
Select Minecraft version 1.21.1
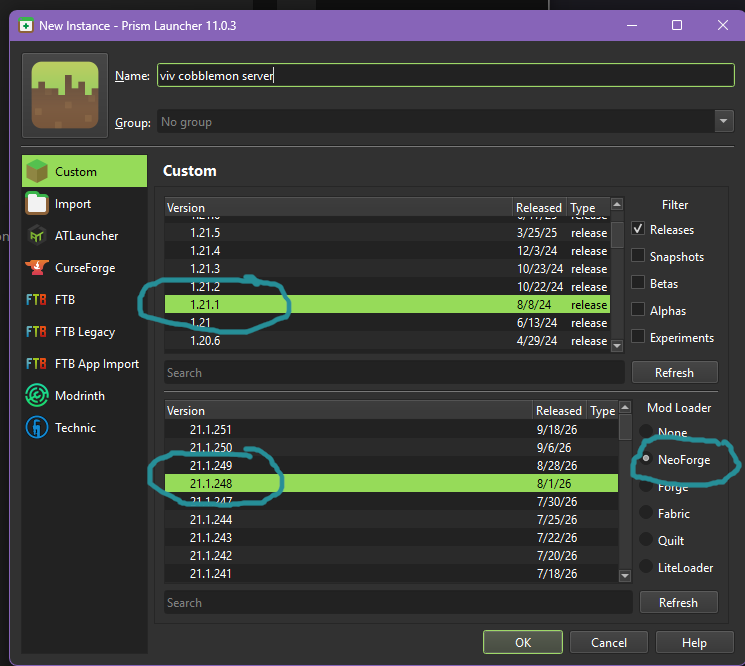387,304
